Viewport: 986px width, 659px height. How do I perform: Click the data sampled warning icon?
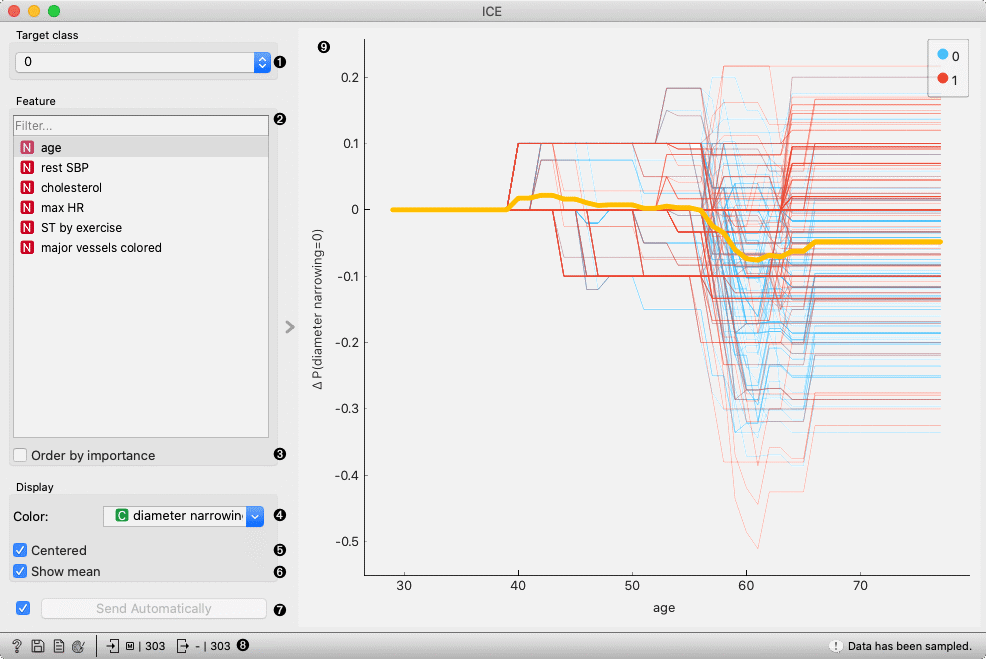point(837,646)
